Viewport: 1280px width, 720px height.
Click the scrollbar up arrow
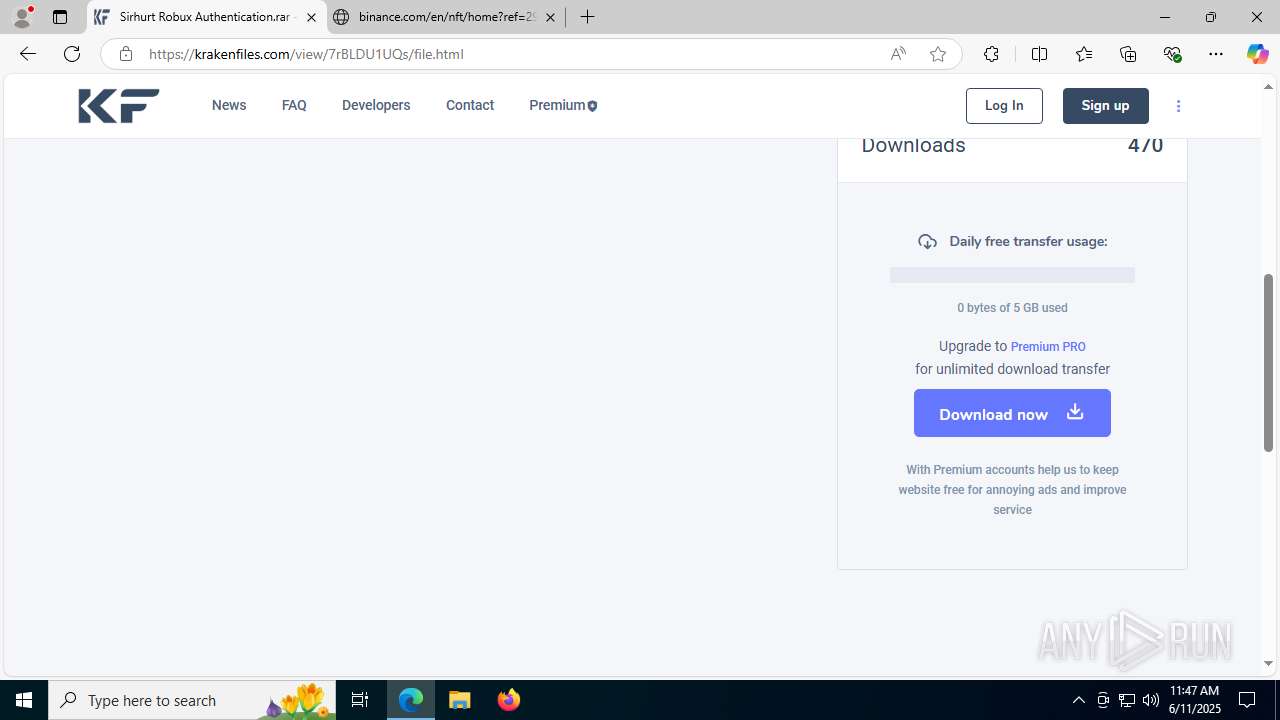pyautogui.click(x=1268, y=86)
